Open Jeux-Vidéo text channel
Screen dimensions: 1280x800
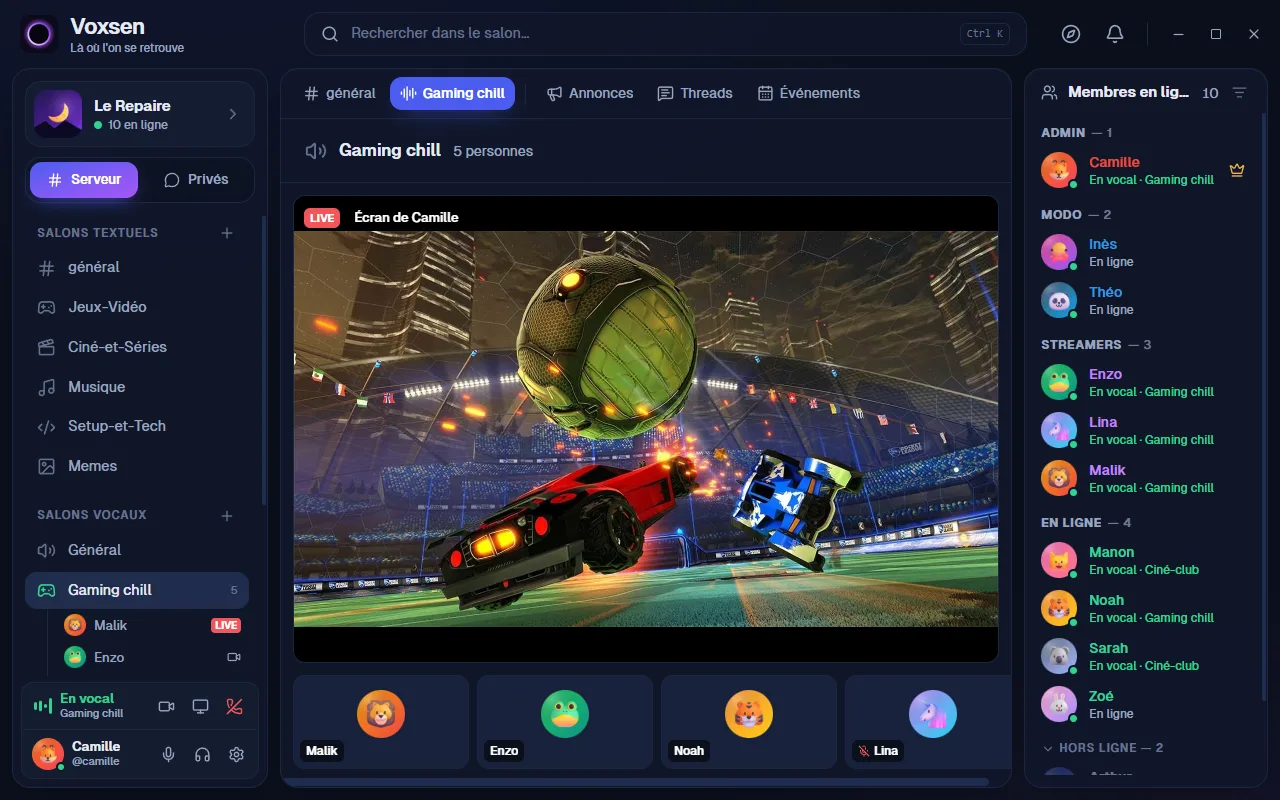tap(137, 307)
